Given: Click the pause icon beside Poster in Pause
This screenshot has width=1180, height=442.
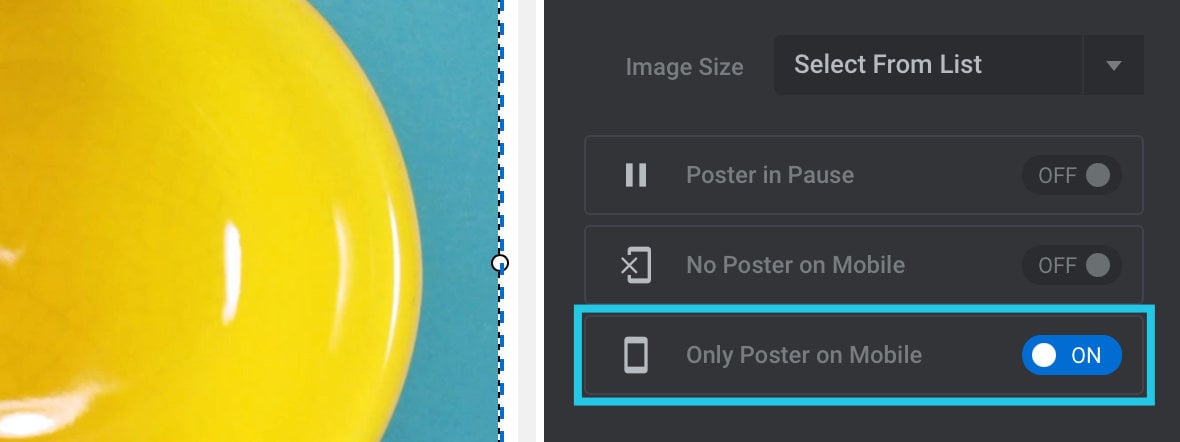Looking at the screenshot, I should [636, 175].
